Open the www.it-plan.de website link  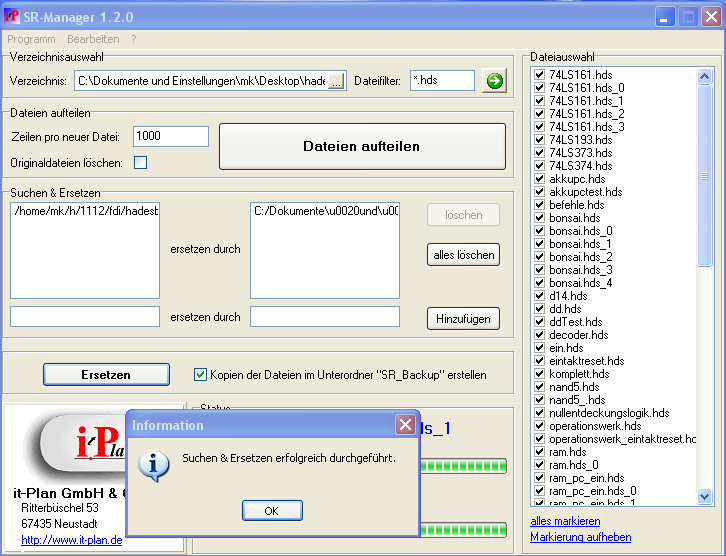click(x=71, y=540)
